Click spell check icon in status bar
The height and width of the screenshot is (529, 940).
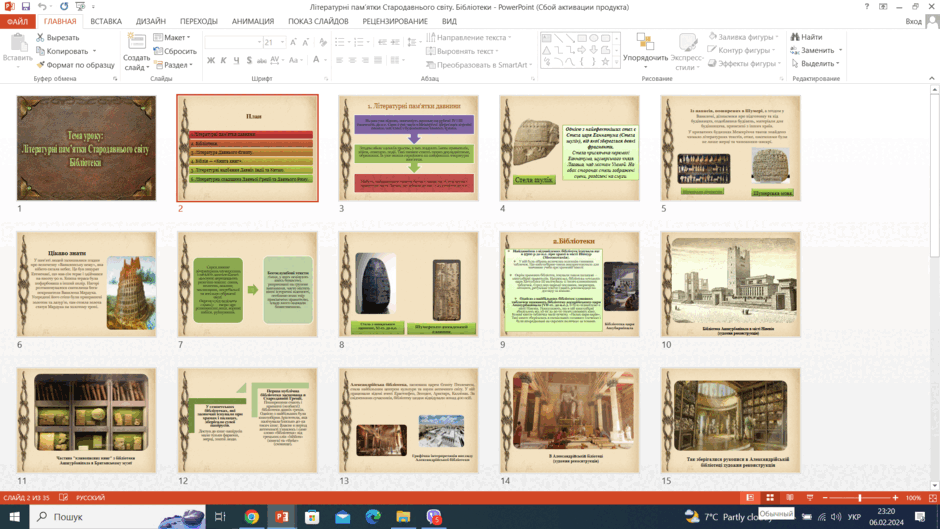point(64,498)
